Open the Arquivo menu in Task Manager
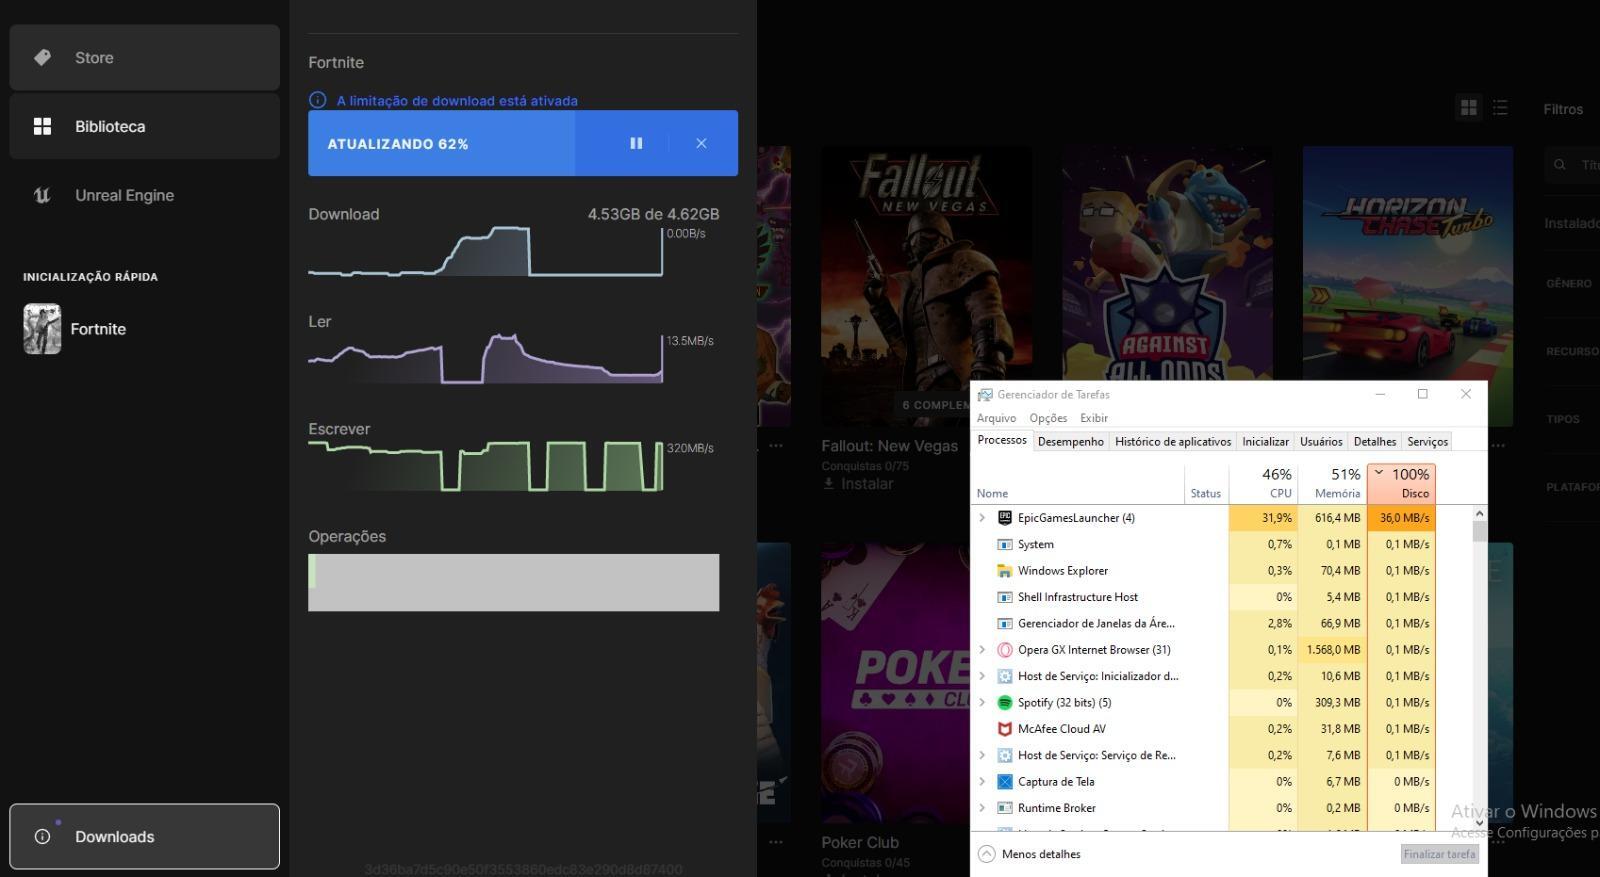This screenshot has height=877, width=1600. [x=996, y=418]
